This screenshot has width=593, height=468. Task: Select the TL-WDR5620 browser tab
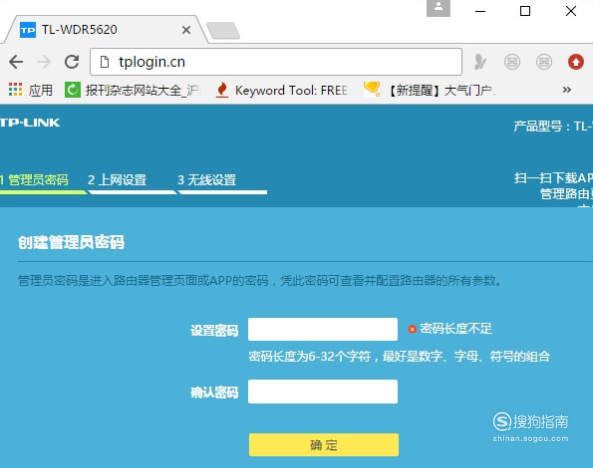[x=106, y=30]
